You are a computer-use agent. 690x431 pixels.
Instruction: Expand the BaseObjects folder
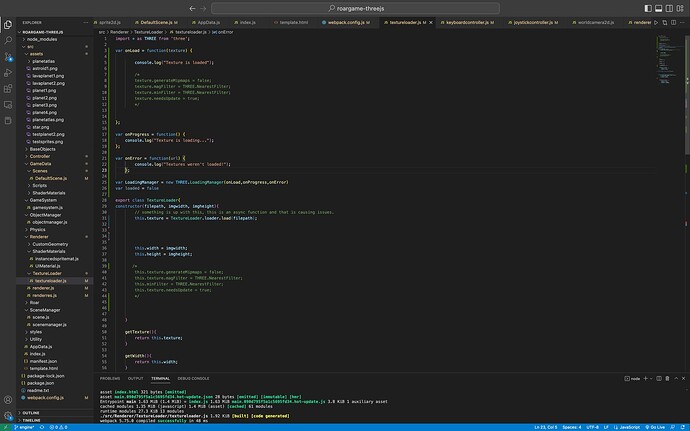pyautogui.click(x=55, y=149)
